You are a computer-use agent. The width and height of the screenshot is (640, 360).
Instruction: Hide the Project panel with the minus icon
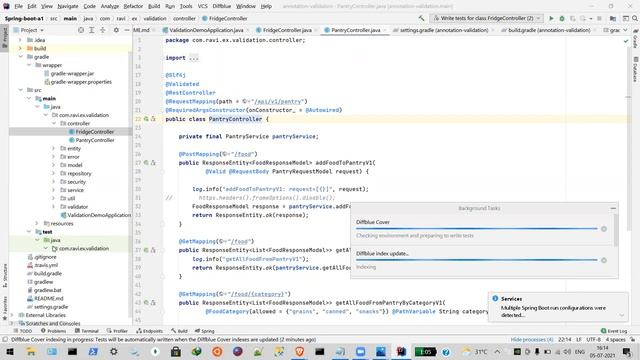pyautogui.click(x=127, y=30)
